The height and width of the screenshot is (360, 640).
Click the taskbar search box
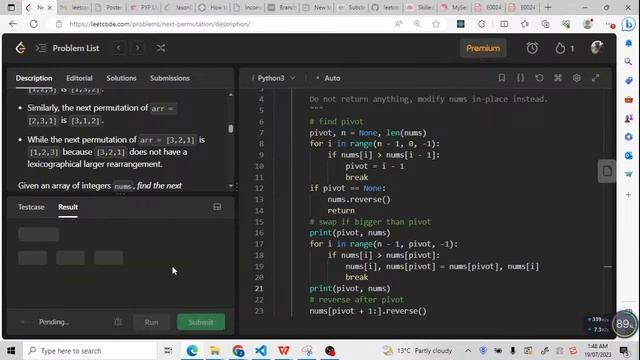[x=89, y=351]
